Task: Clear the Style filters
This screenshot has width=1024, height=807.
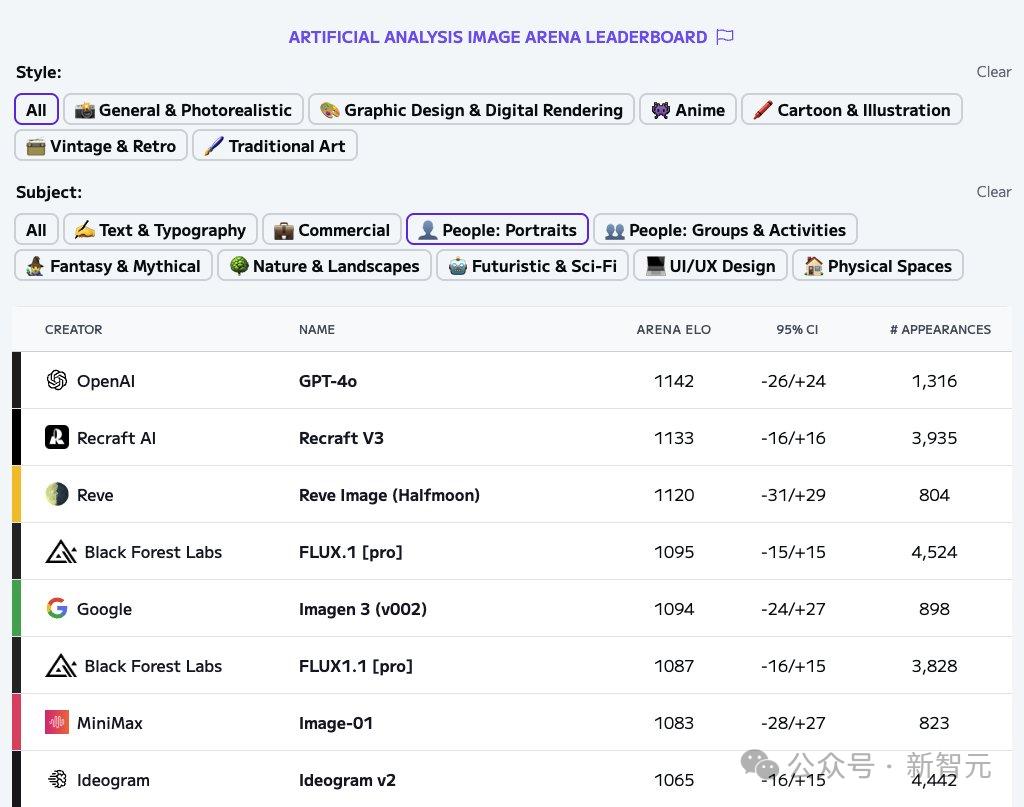Action: tap(994, 72)
